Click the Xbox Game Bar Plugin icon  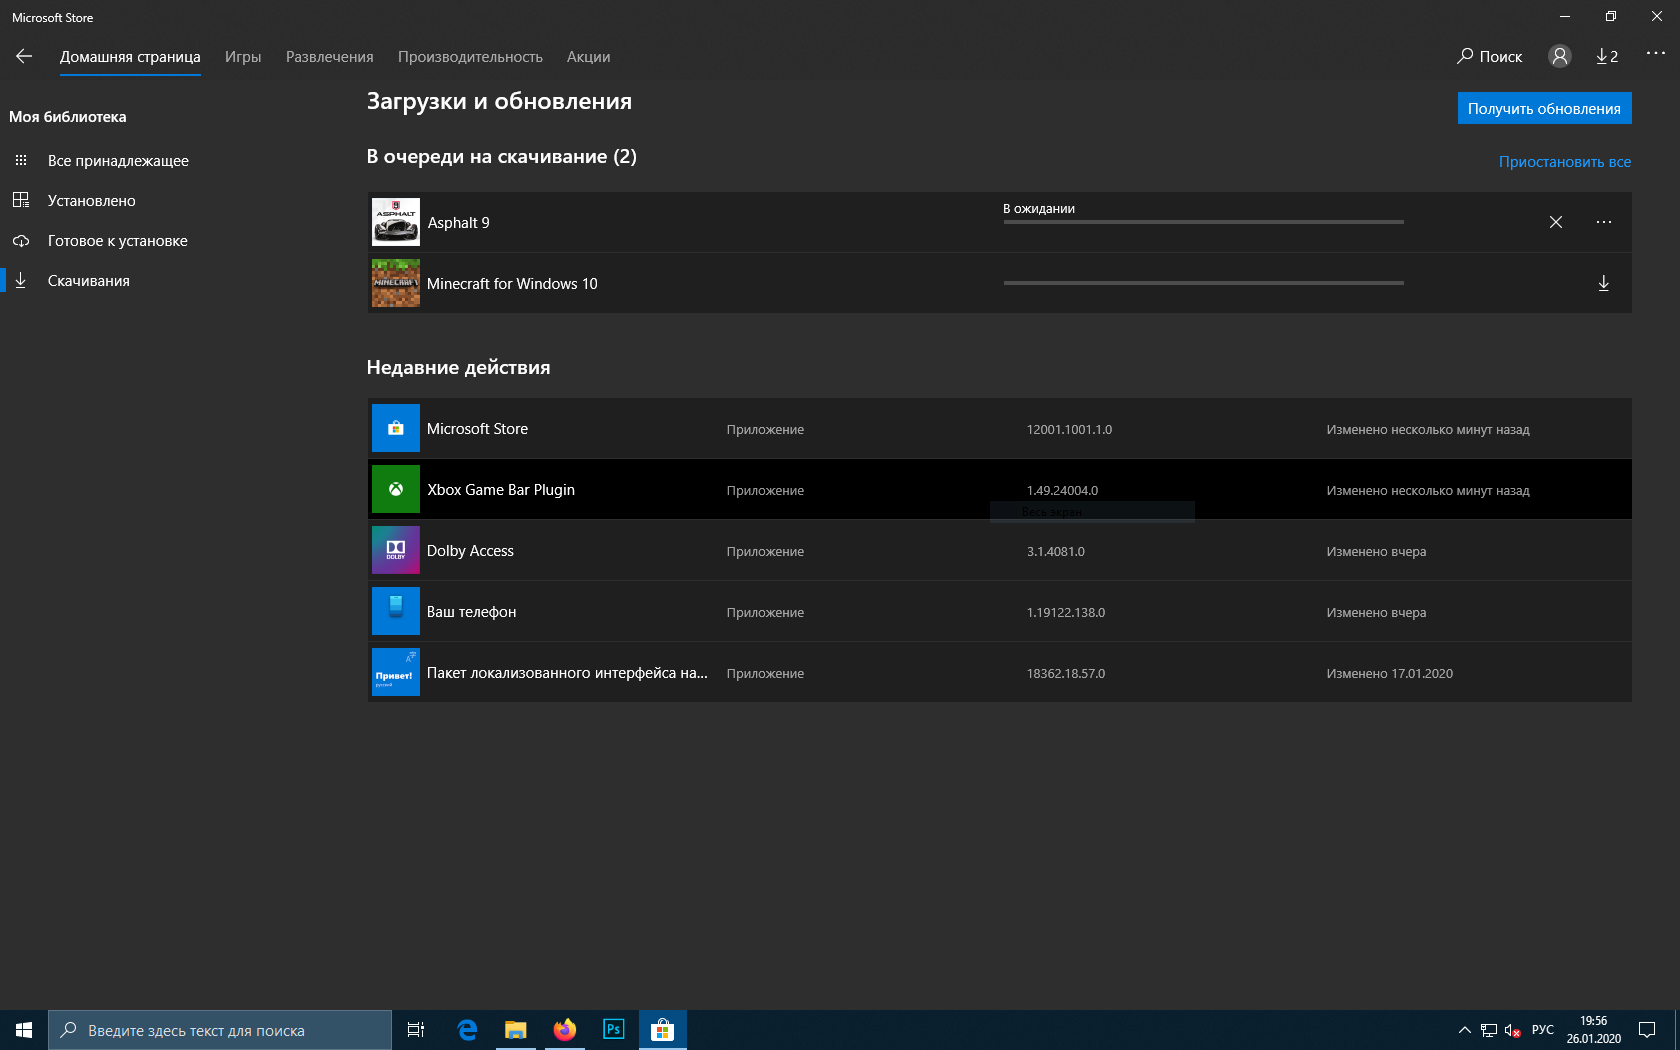tap(396, 489)
